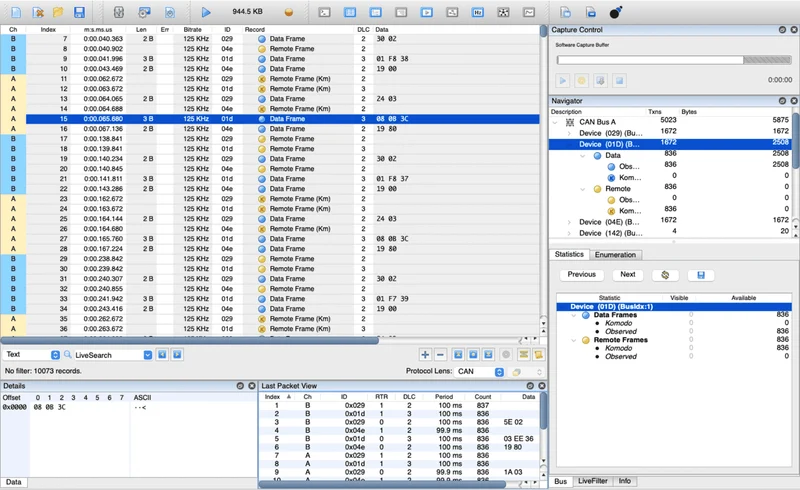Collapse Data Frames in Statistics
Screen dimensions: 800x490
pos(573,315)
